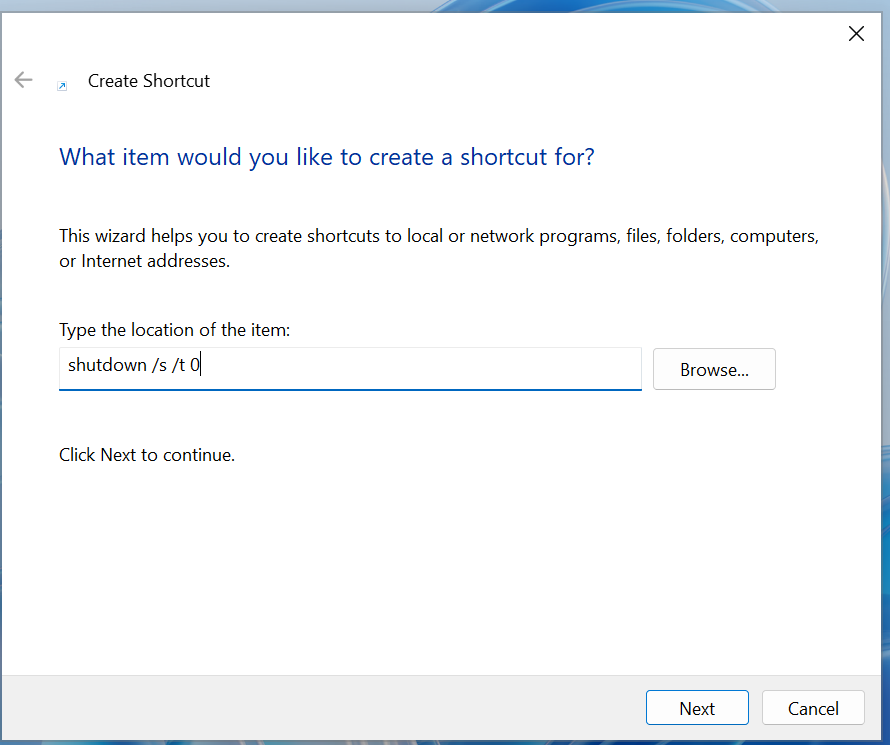Click the heading "What item would you like to create a shortcut for?"

tap(327, 157)
